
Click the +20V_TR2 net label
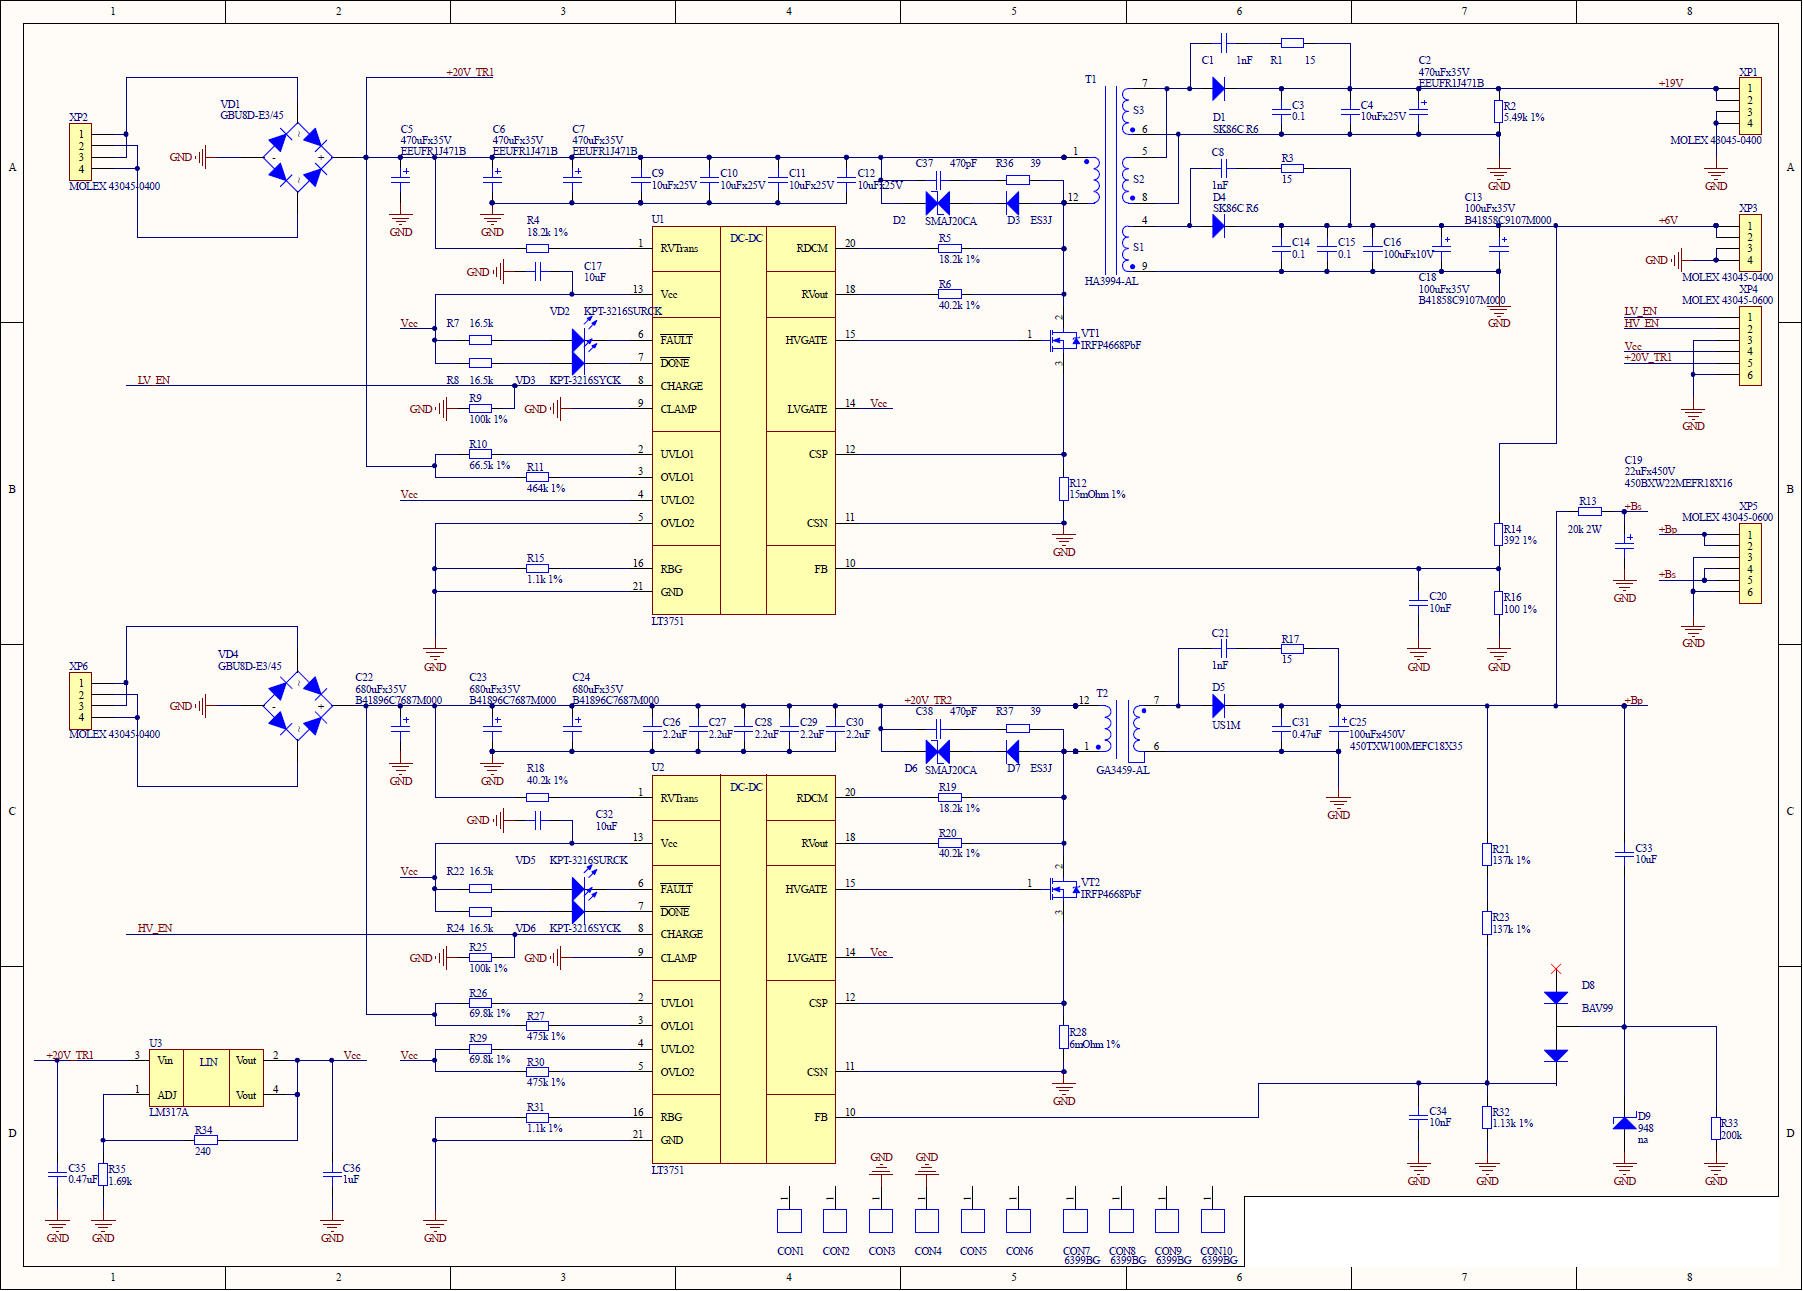coord(928,700)
